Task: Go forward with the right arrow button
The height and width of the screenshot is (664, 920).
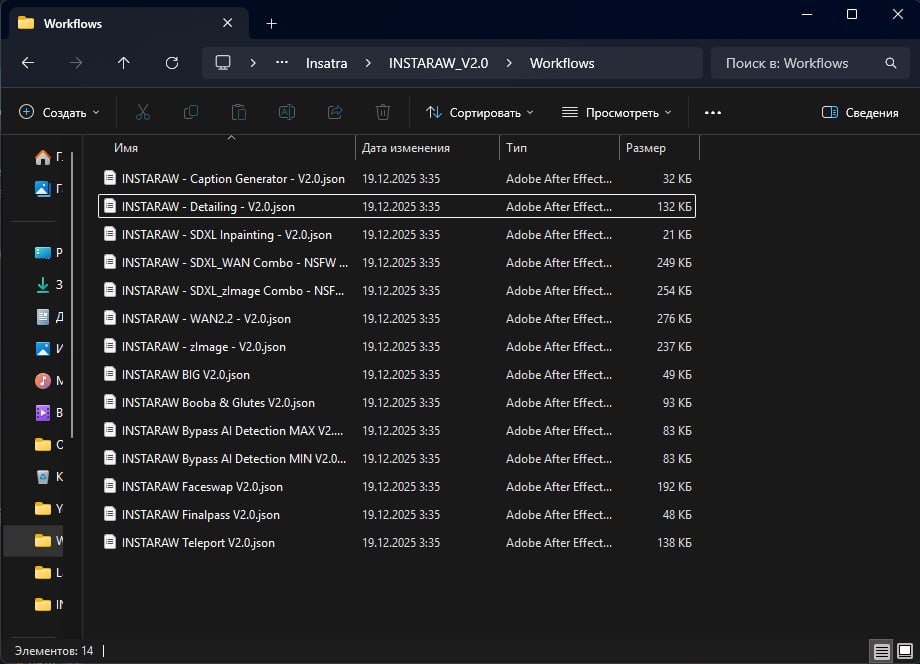Action: [76, 63]
